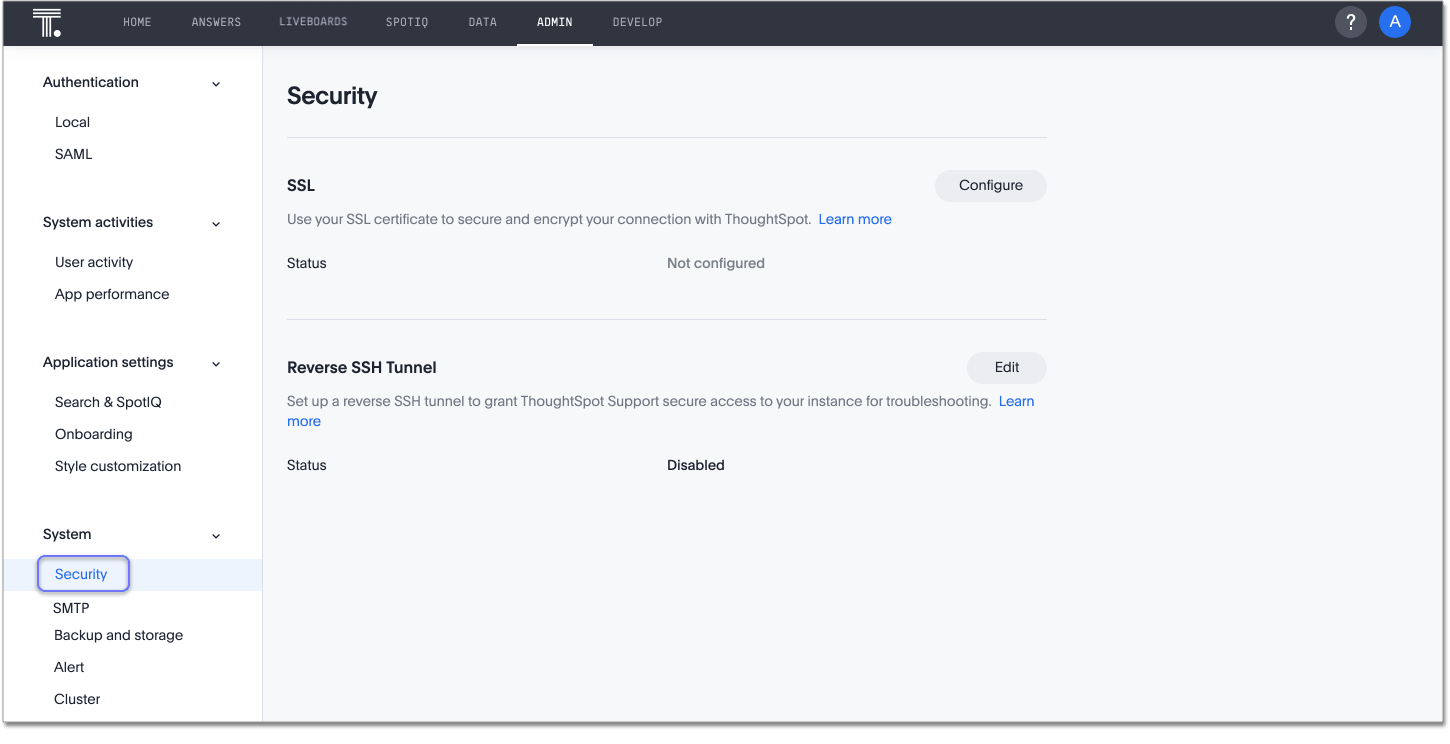Open the user profile avatar

pyautogui.click(x=1394, y=21)
